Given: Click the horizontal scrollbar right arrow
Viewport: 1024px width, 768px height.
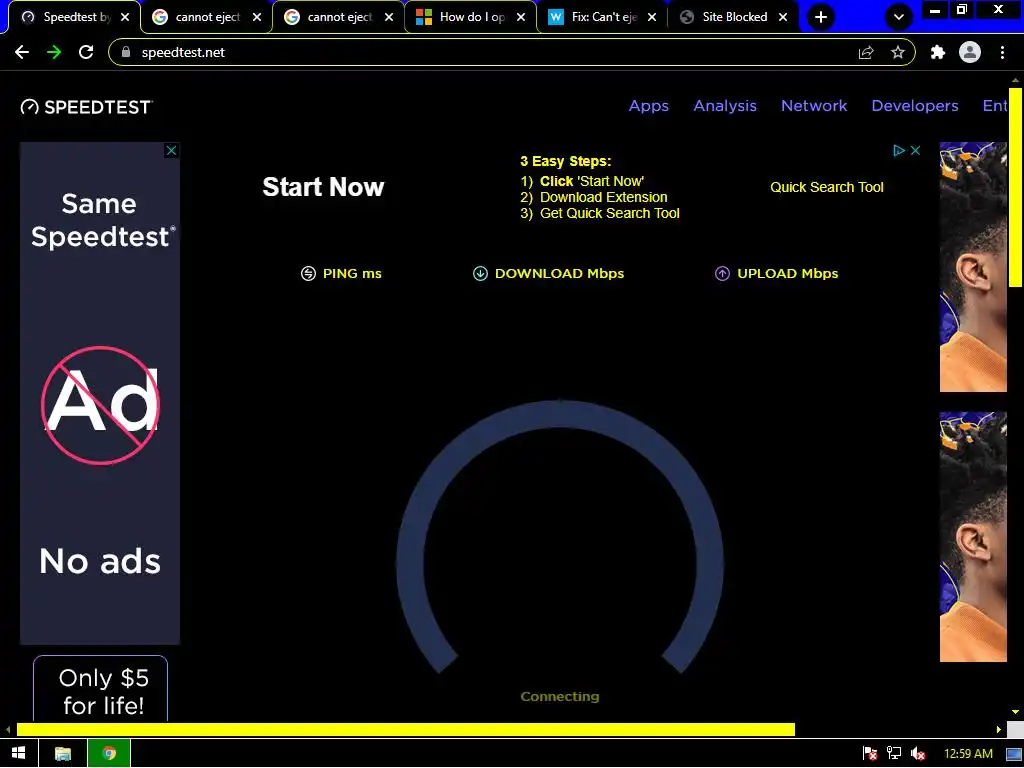Looking at the screenshot, I should 999,729.
